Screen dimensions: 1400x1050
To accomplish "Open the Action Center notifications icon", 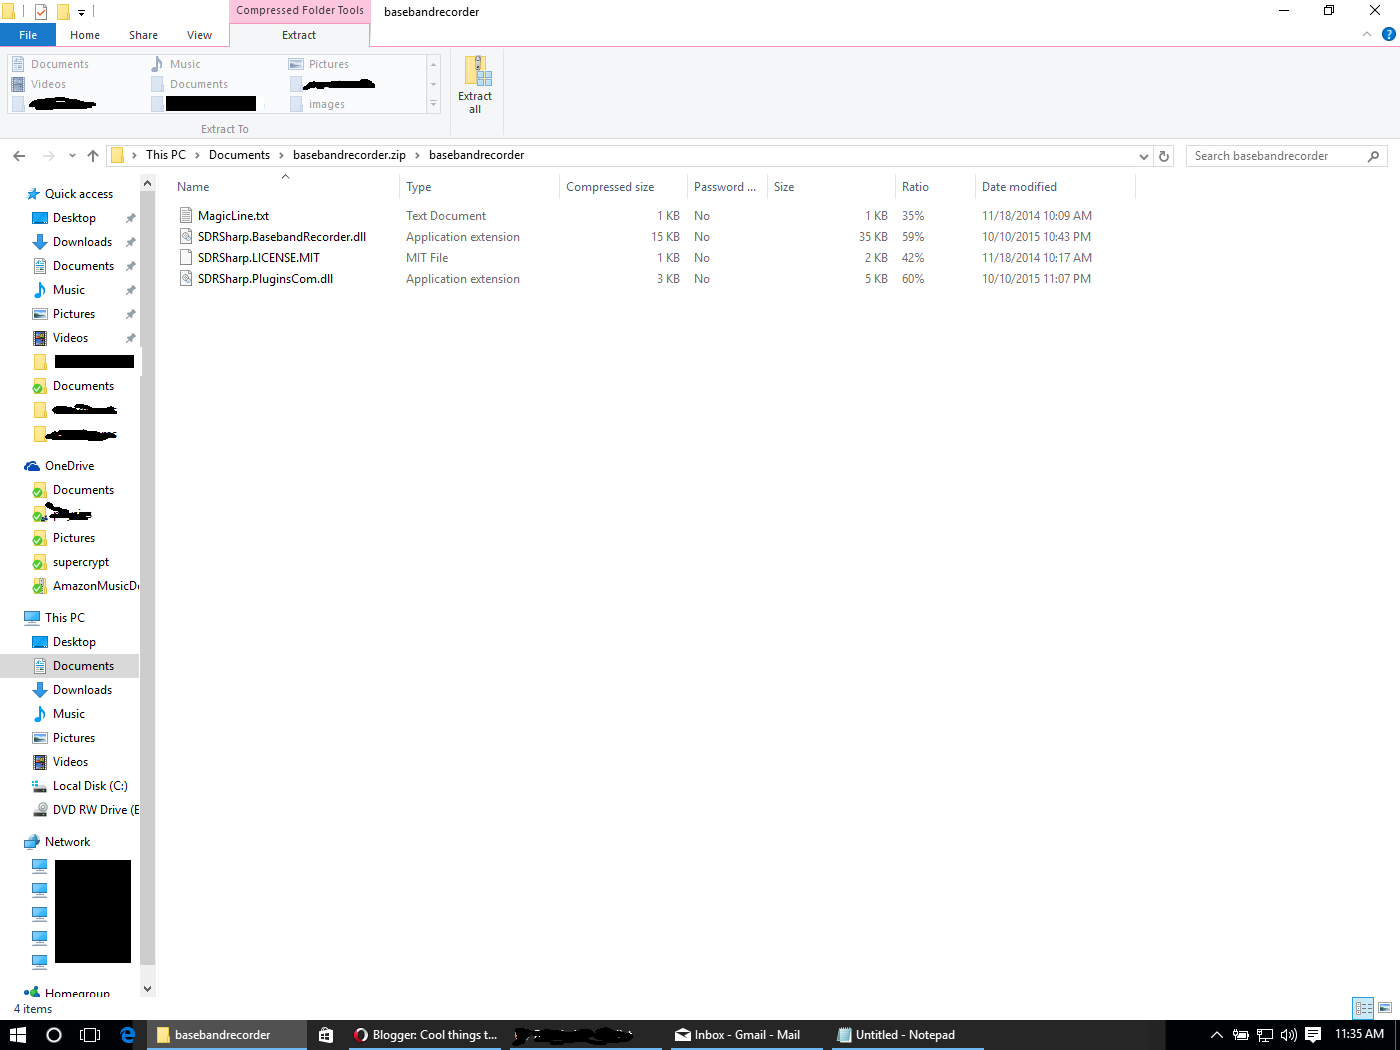I will tap(1313, 1035).
